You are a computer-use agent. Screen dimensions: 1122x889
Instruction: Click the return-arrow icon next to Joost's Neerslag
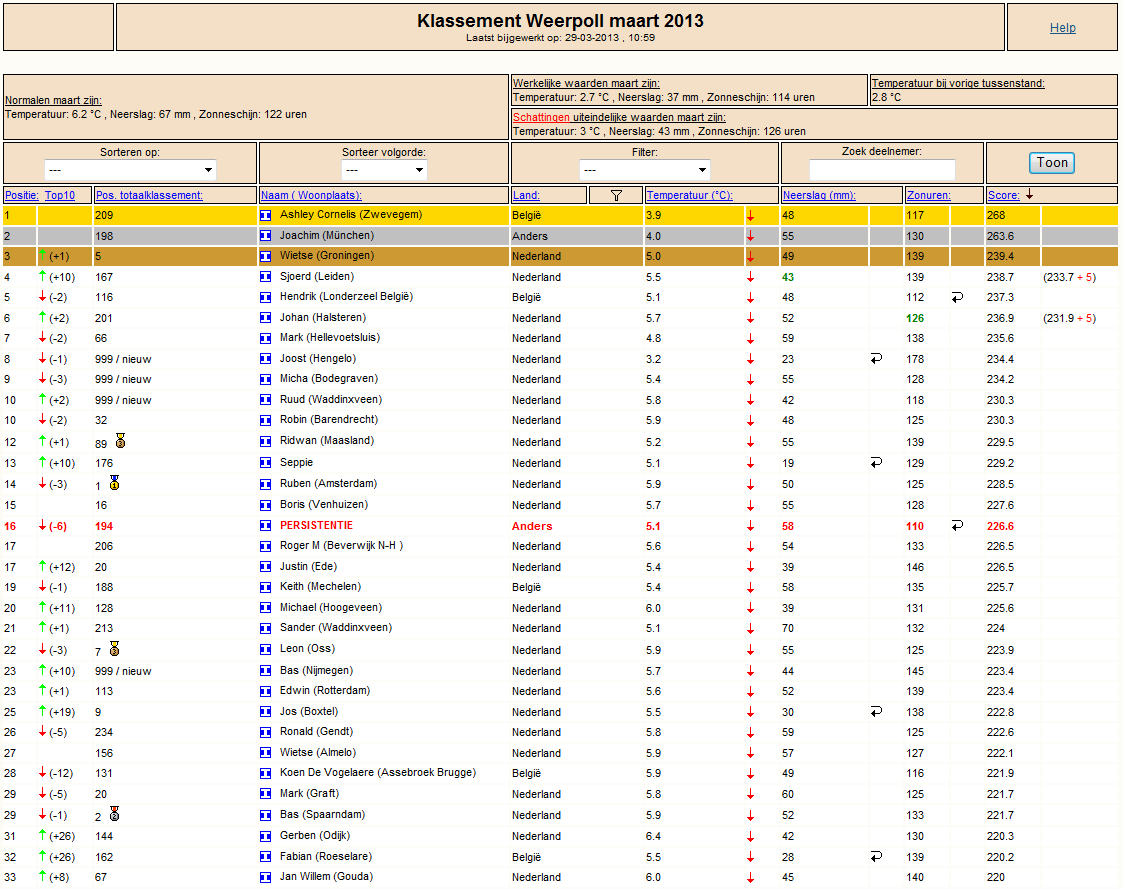point(877,359)
